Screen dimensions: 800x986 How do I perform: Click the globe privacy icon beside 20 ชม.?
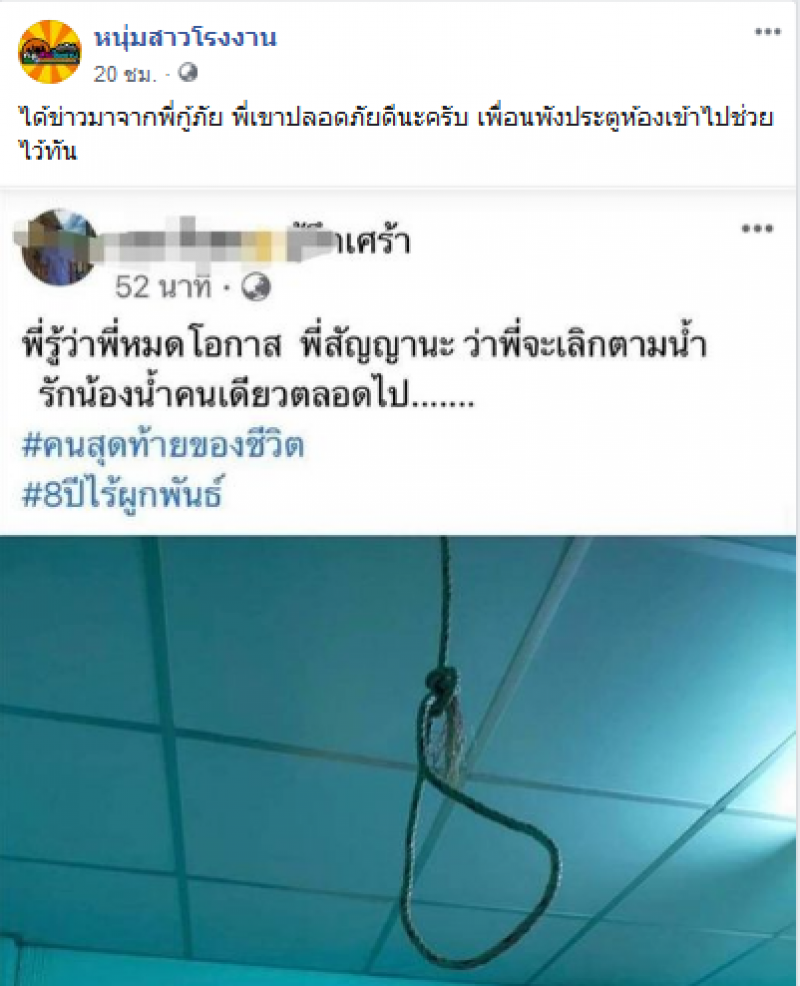click(187, 74)
